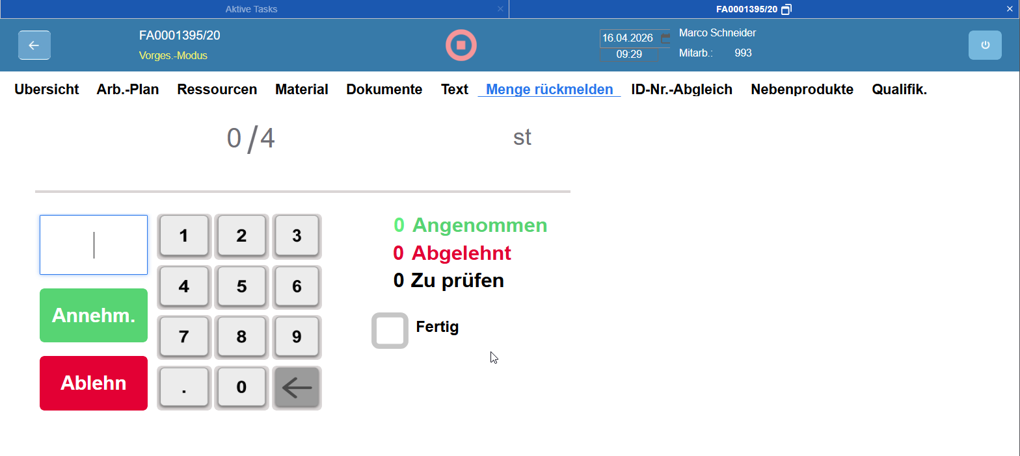Toggle the Fertig checkbox
The image size is (1020, 456).
point(390,330)
